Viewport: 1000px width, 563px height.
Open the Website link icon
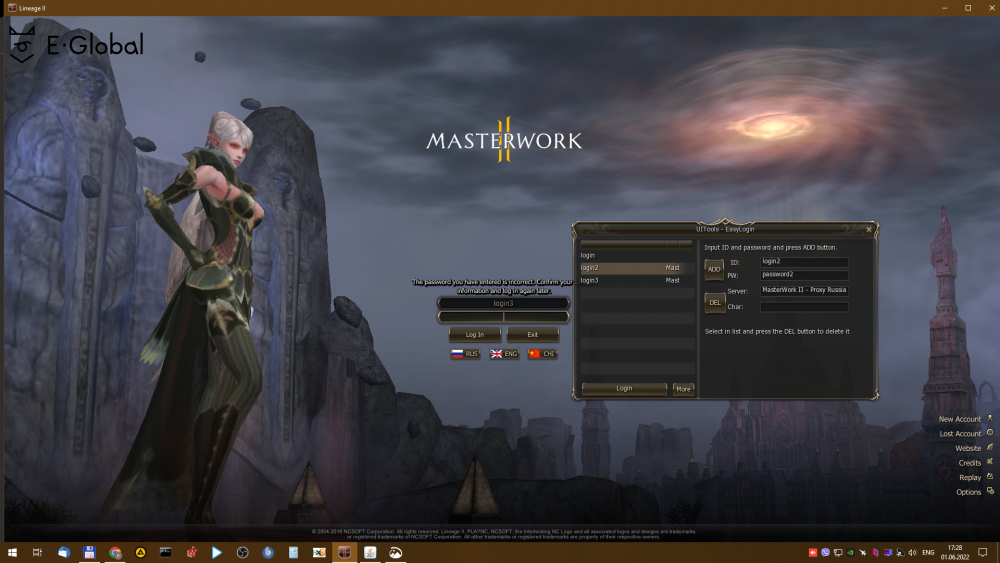point(989,448)
